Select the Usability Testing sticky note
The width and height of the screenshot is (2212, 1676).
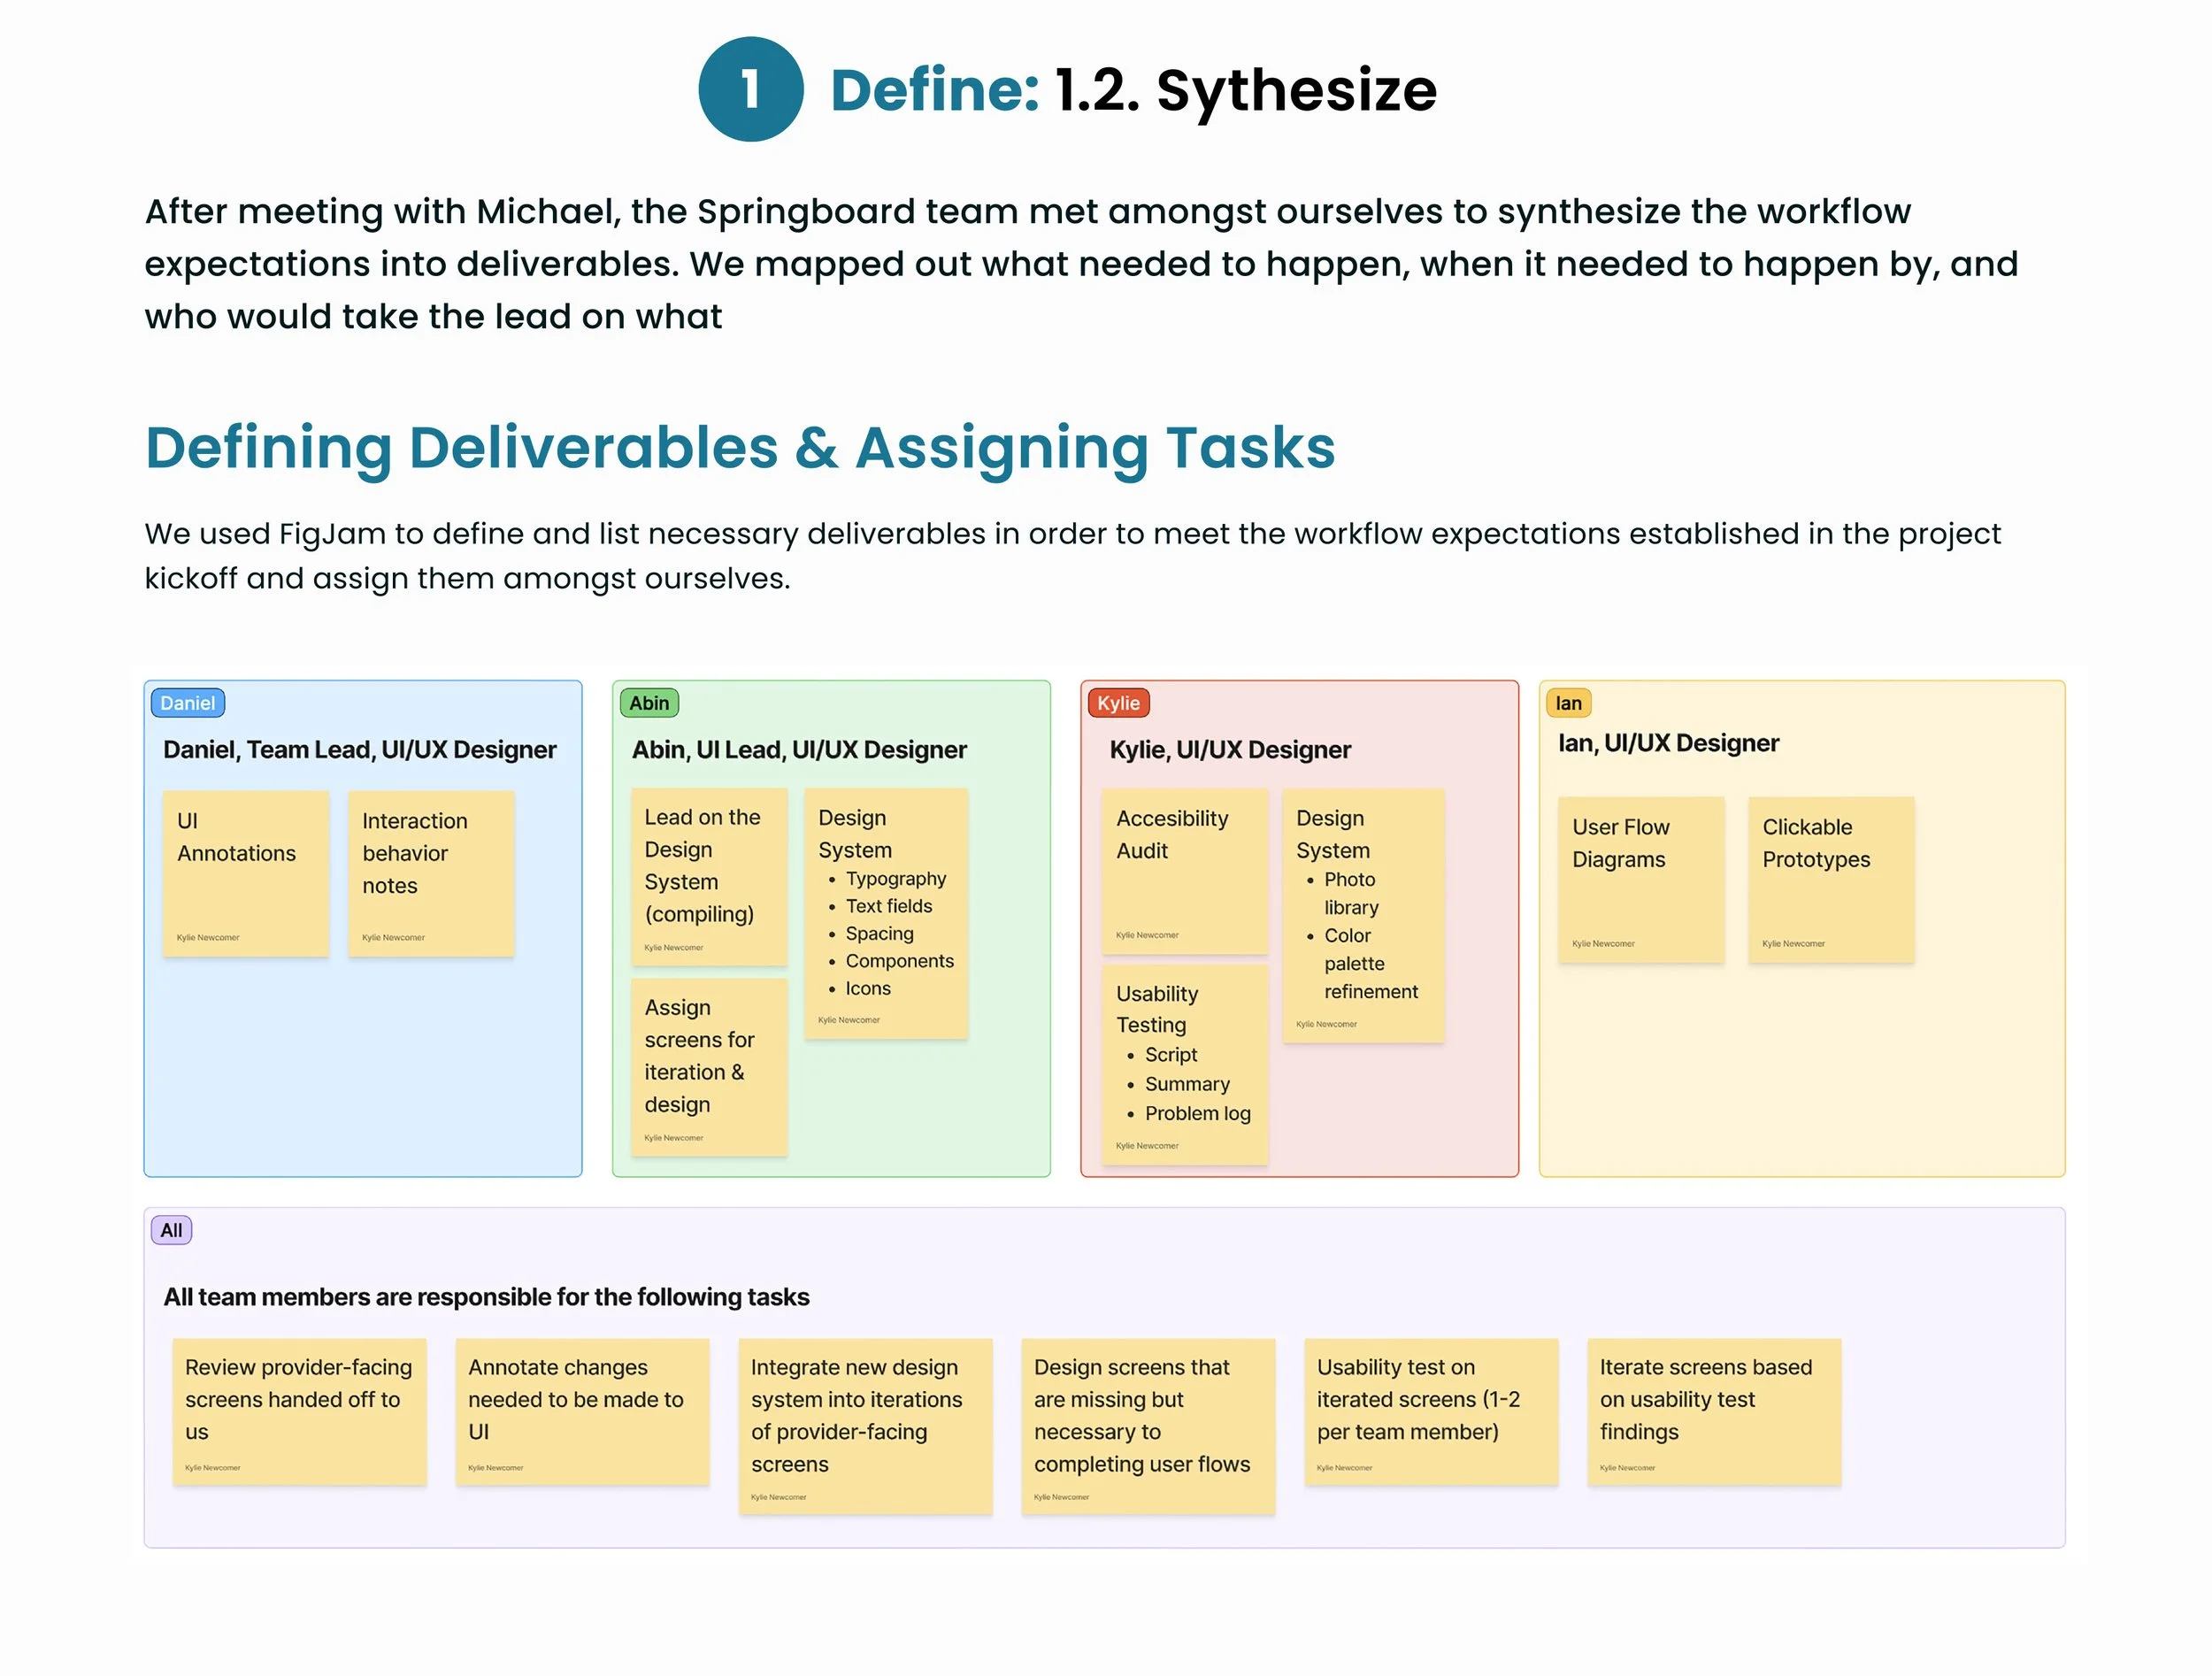(x=1184, y=1063)
